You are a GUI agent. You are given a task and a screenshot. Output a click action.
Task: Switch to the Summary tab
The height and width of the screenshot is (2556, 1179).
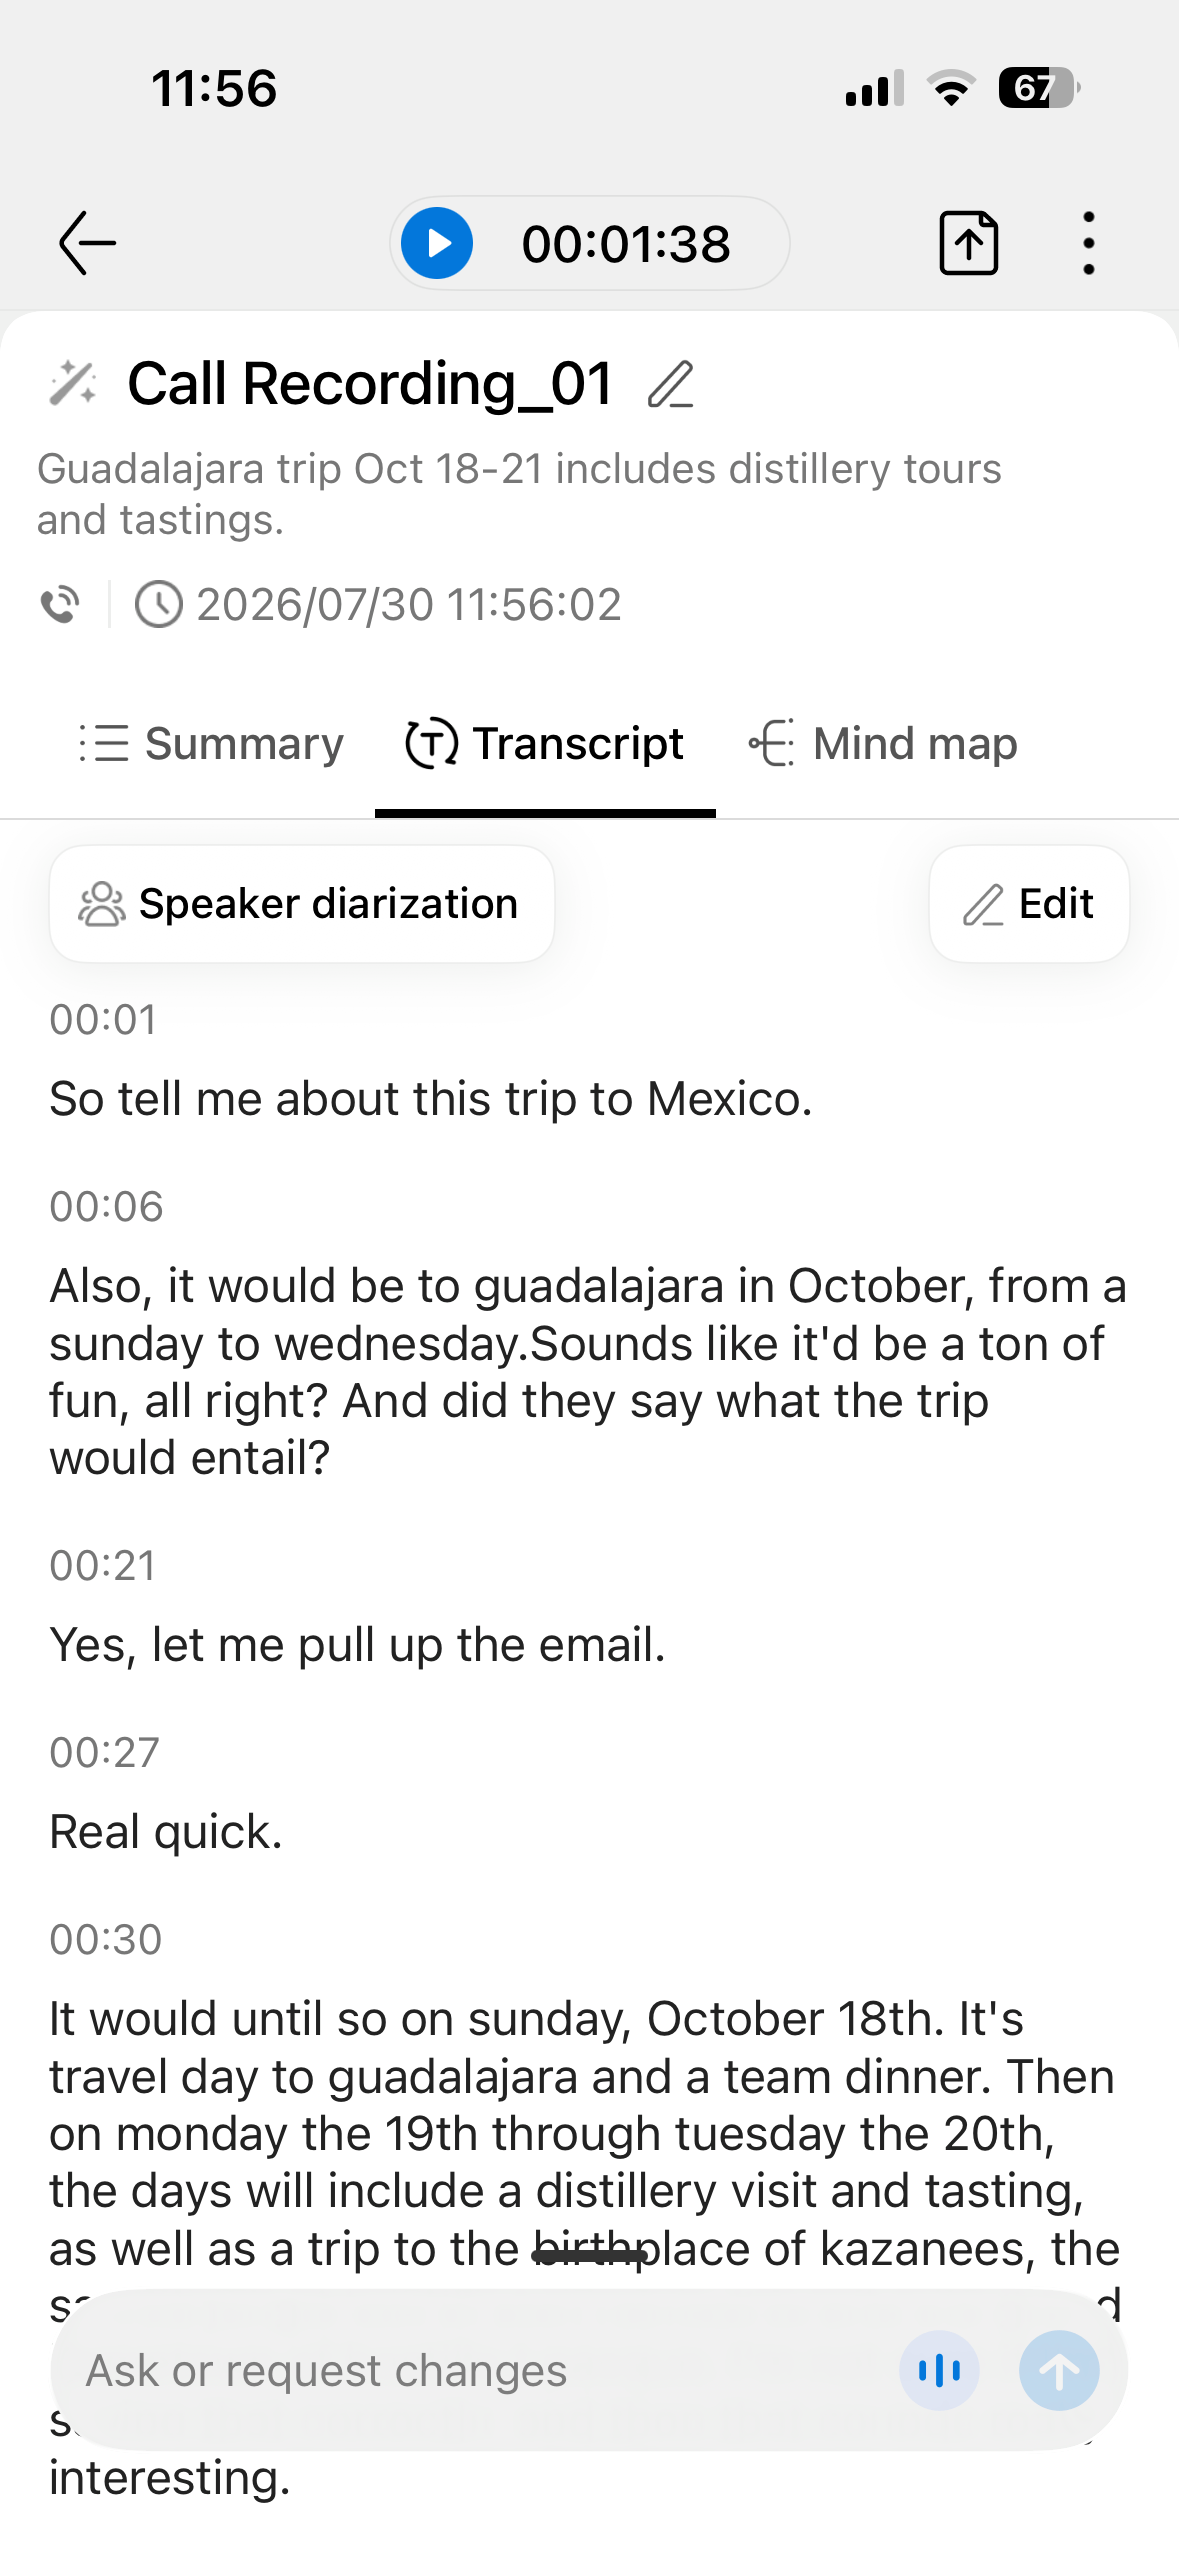click(x=211, y=744)
